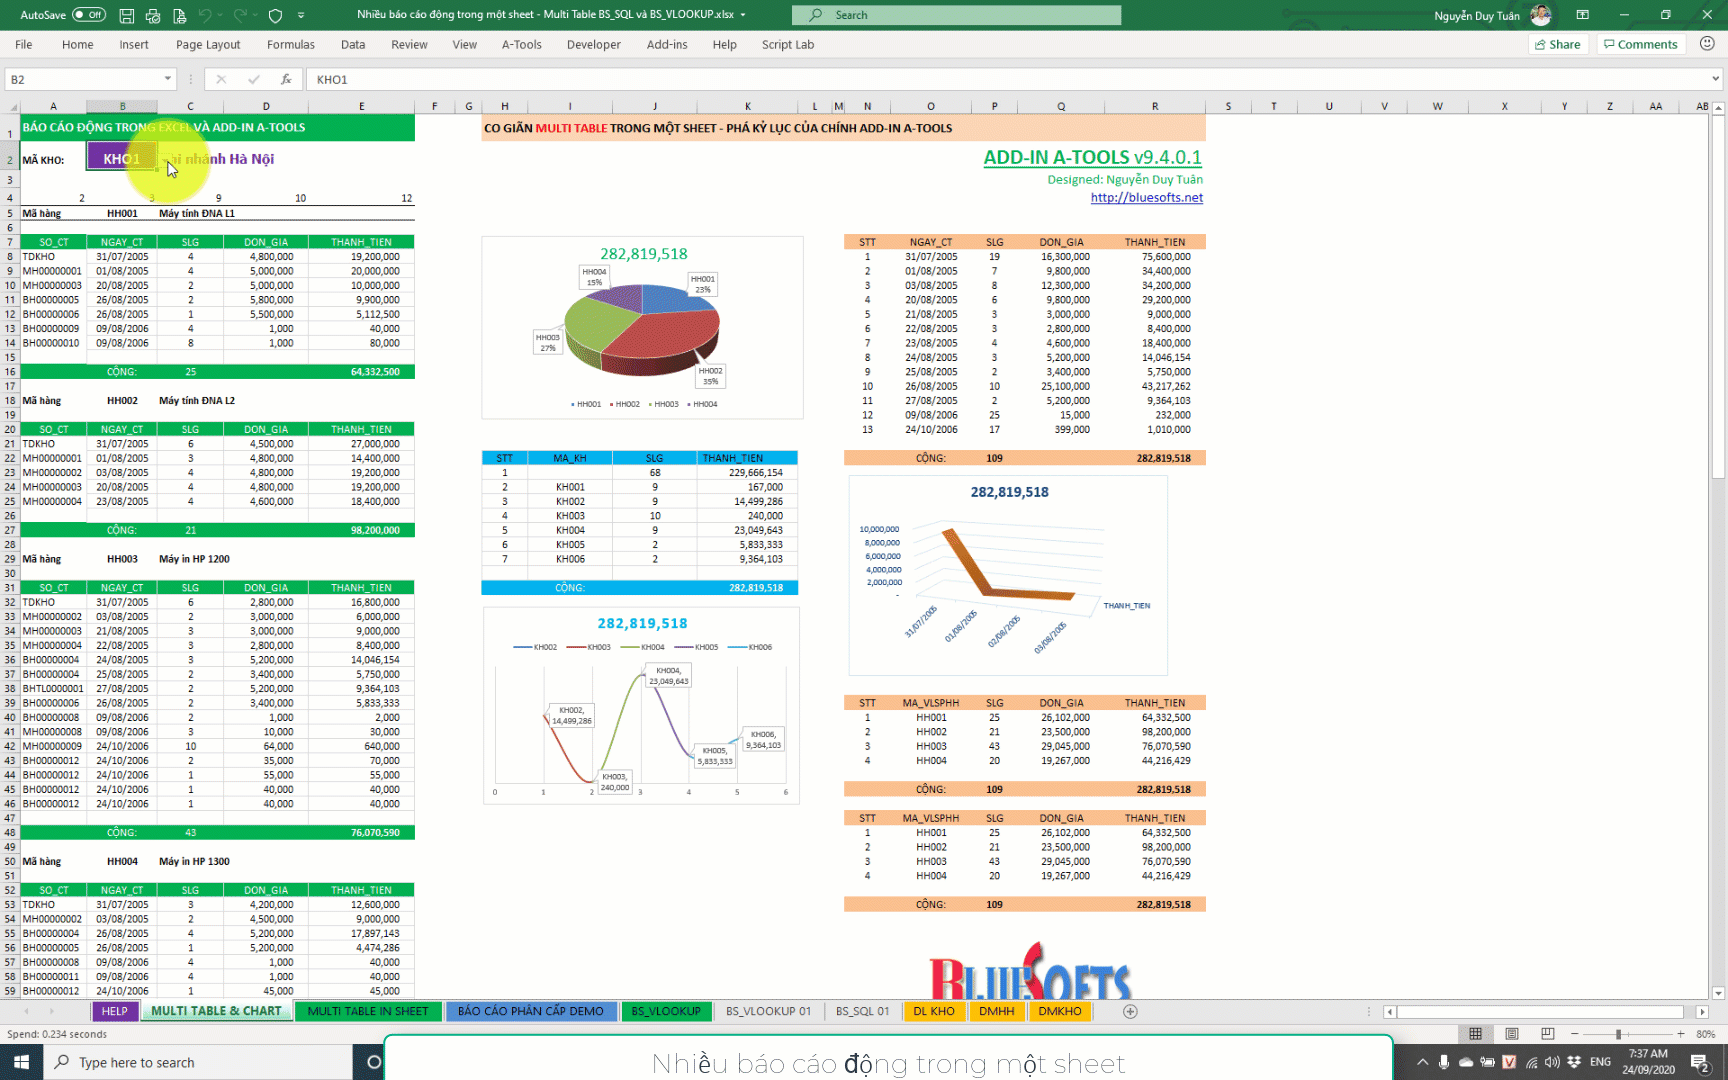Click the Share button
The width and height of the screenshot is (1728, 1080).
click(x=1558, y=44)
